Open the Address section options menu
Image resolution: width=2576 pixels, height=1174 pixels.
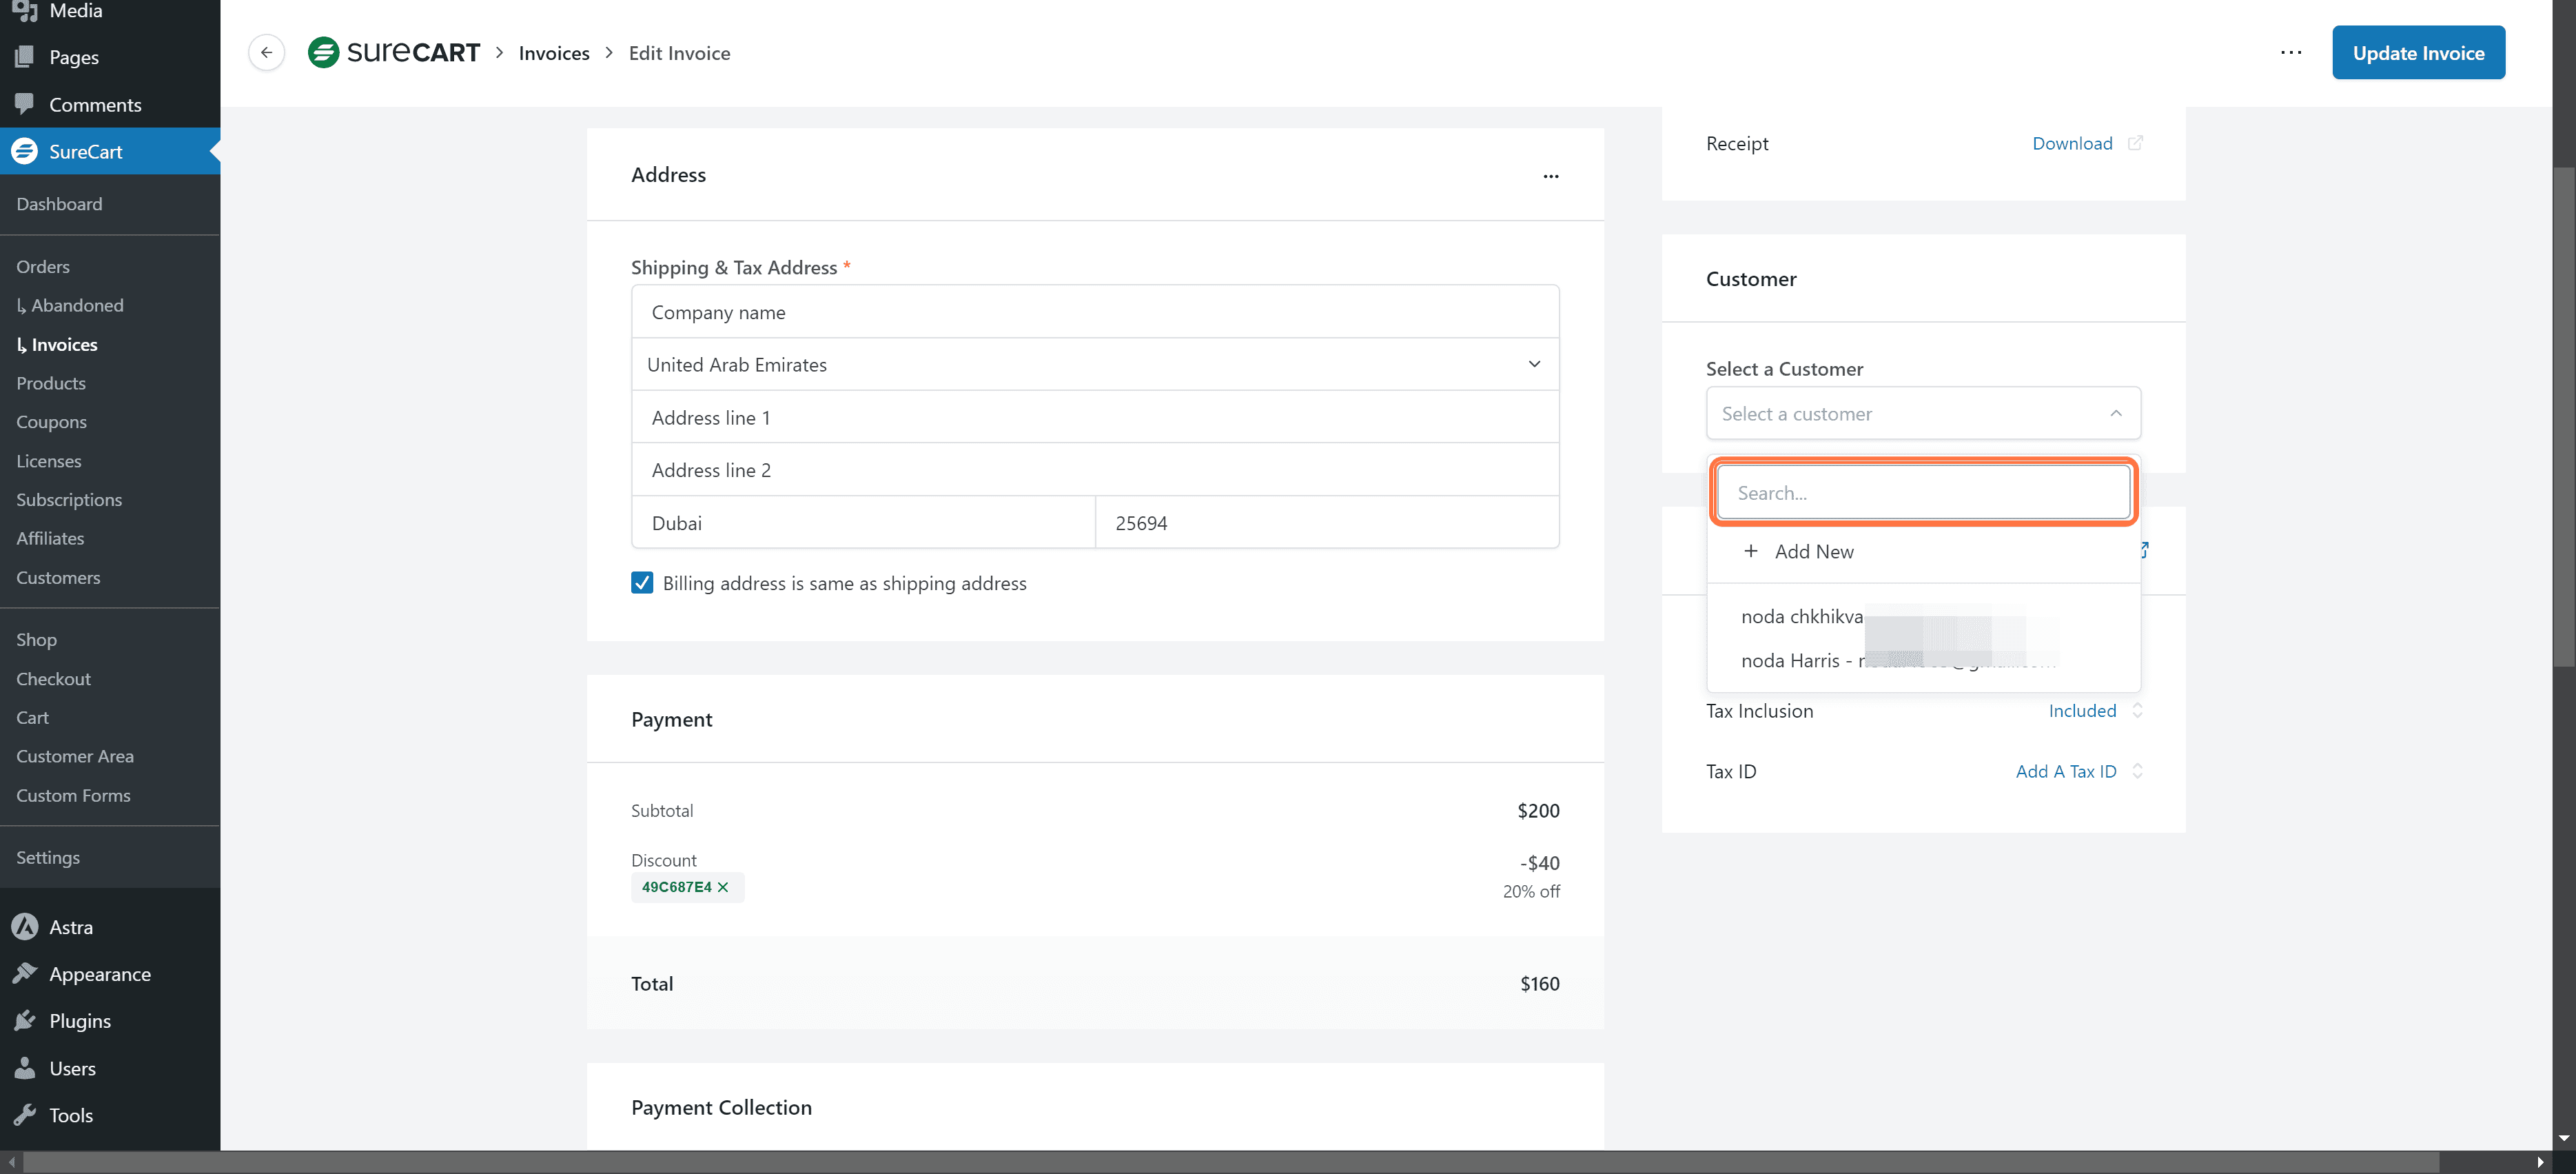coord(1550,176)
